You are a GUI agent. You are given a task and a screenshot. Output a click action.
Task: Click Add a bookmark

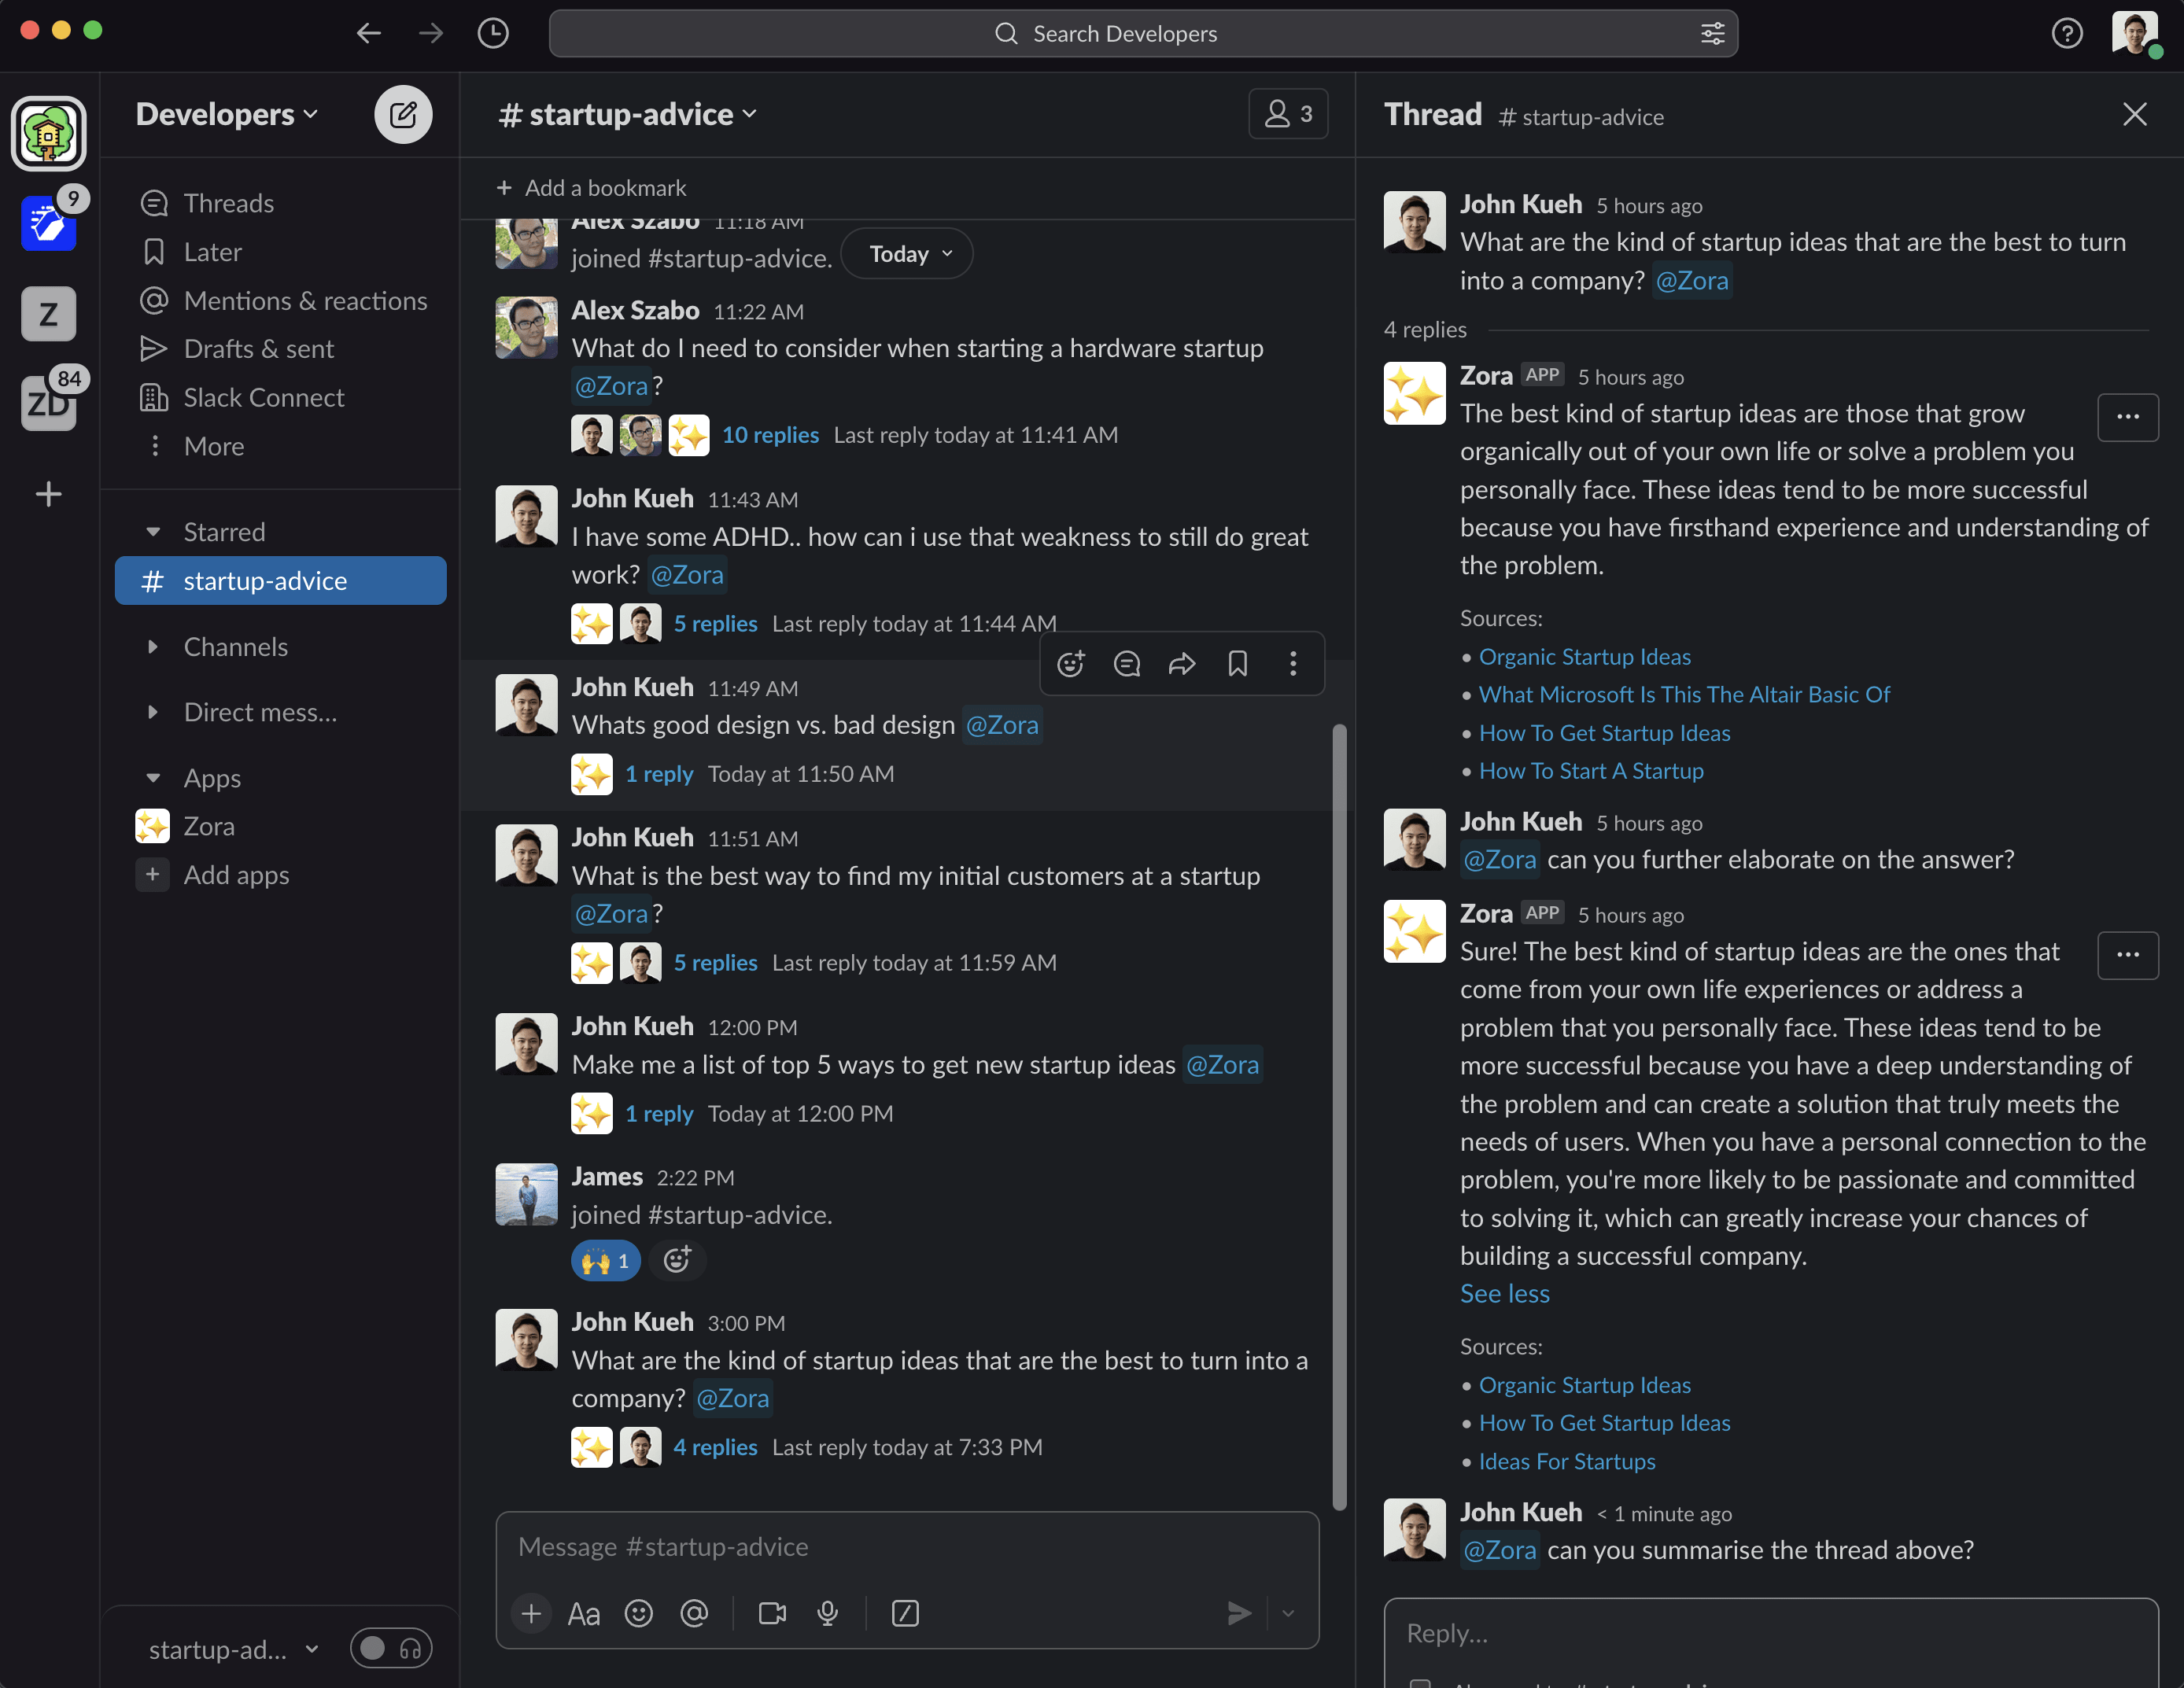(x=591, y=188)
